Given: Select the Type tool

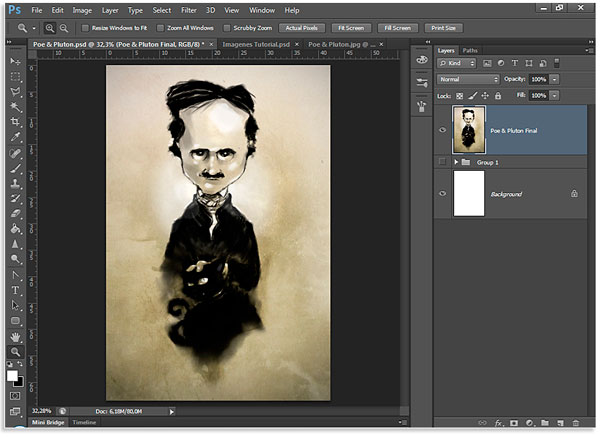Looking at the screenshot, I should [15, 290].
